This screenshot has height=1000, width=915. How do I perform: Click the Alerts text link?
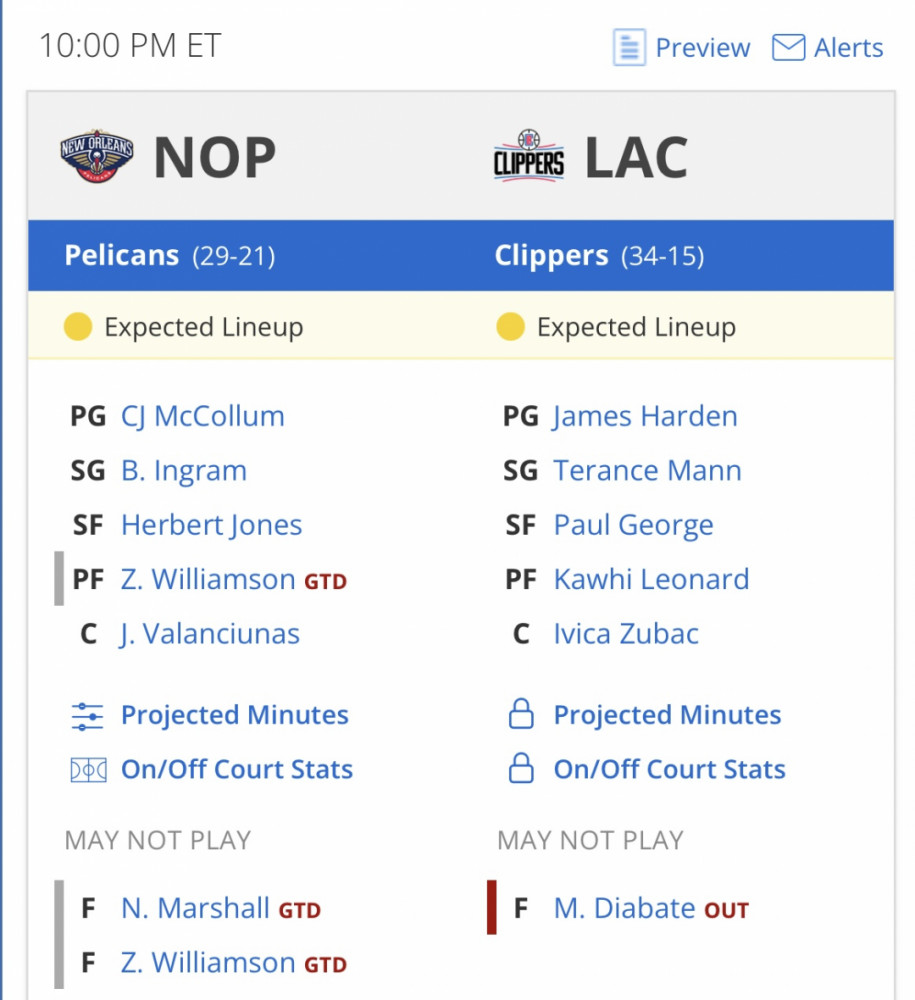[x=849, y=48]
